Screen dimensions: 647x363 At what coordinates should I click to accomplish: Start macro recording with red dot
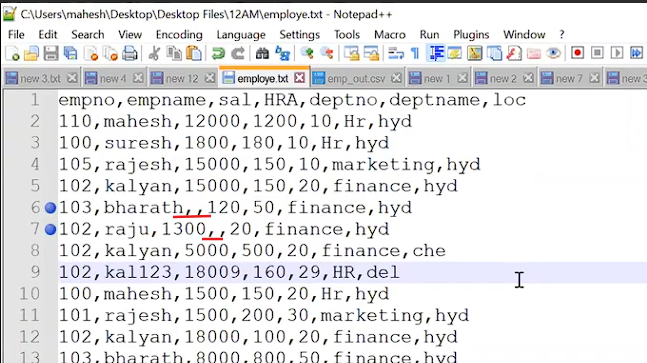(x=577, y=53)
